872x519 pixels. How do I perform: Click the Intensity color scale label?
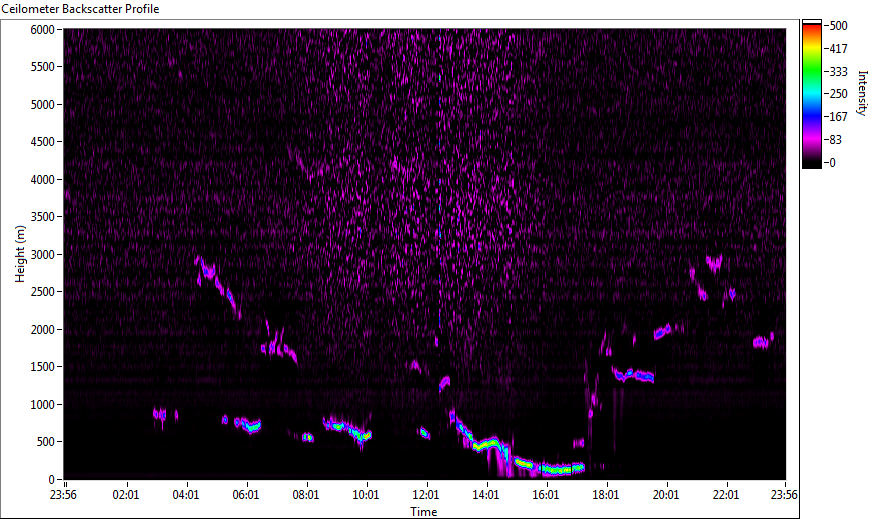[x=863, y=93]
